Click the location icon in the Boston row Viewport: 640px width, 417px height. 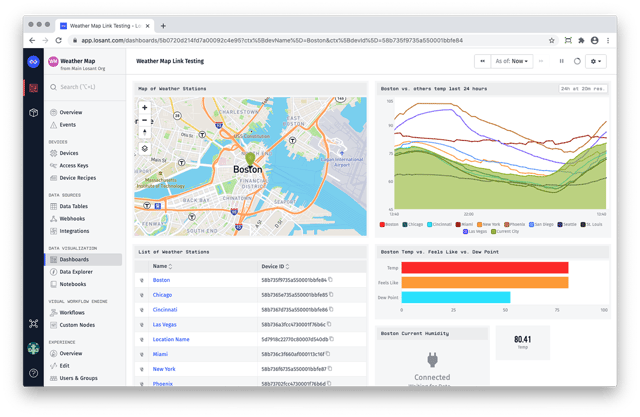click(x=142, y=280)
